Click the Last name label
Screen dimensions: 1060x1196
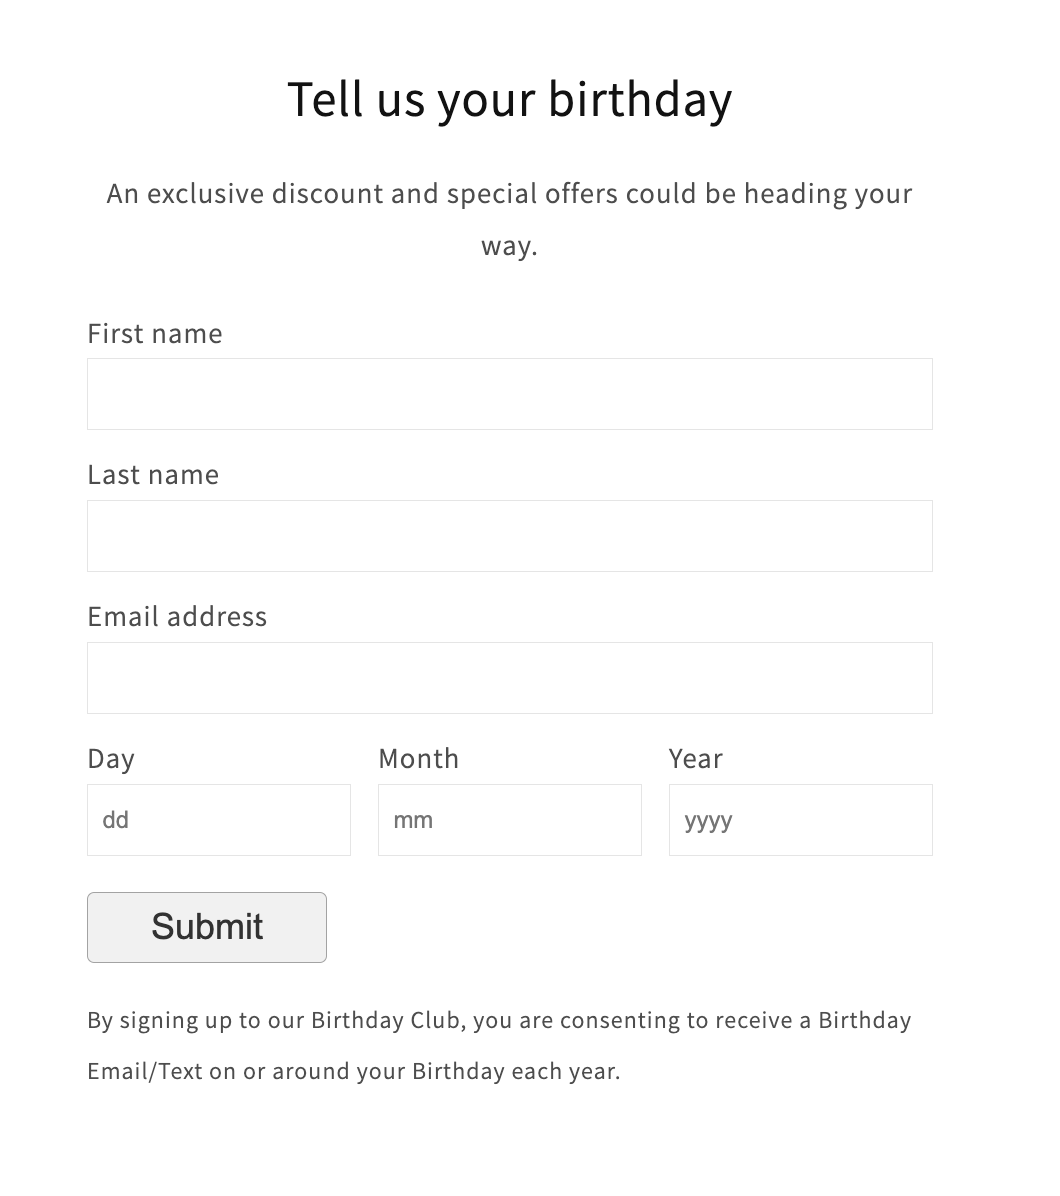pyautogui.click(x=152, y=474)
